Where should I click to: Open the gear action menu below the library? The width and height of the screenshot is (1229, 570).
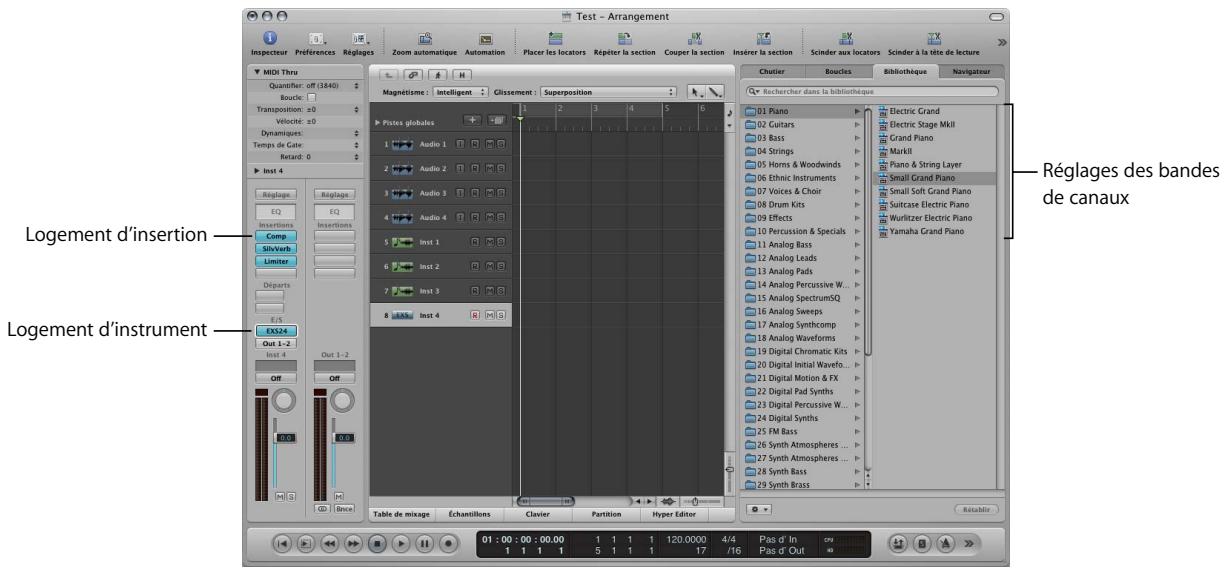click(761, 509)
